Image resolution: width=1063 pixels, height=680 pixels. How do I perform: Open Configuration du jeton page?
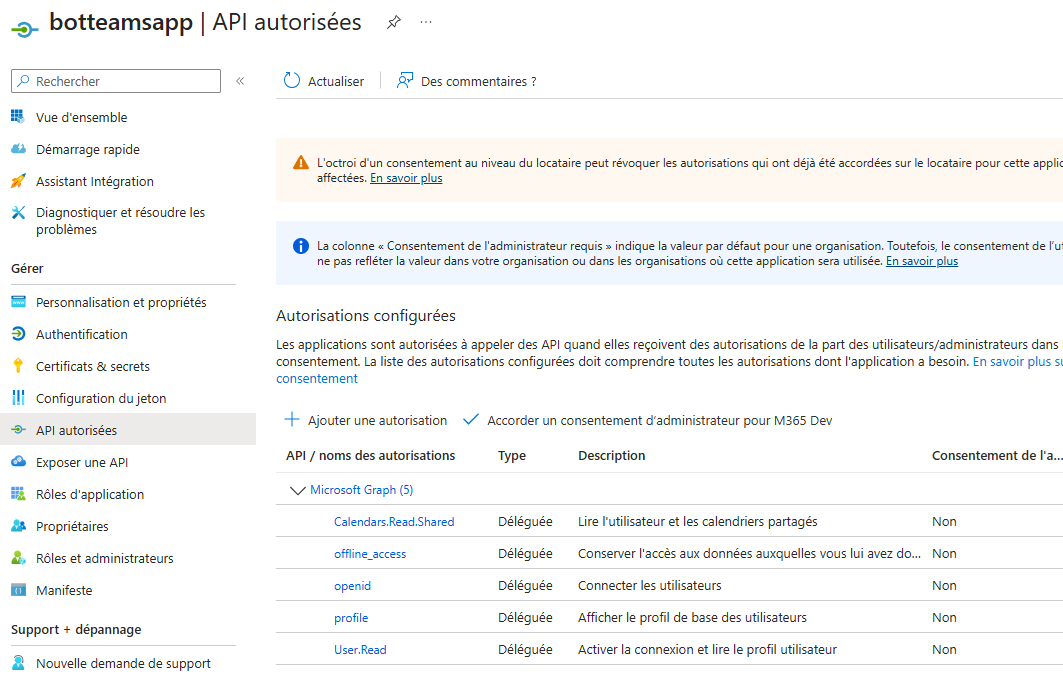coord(101,398)
